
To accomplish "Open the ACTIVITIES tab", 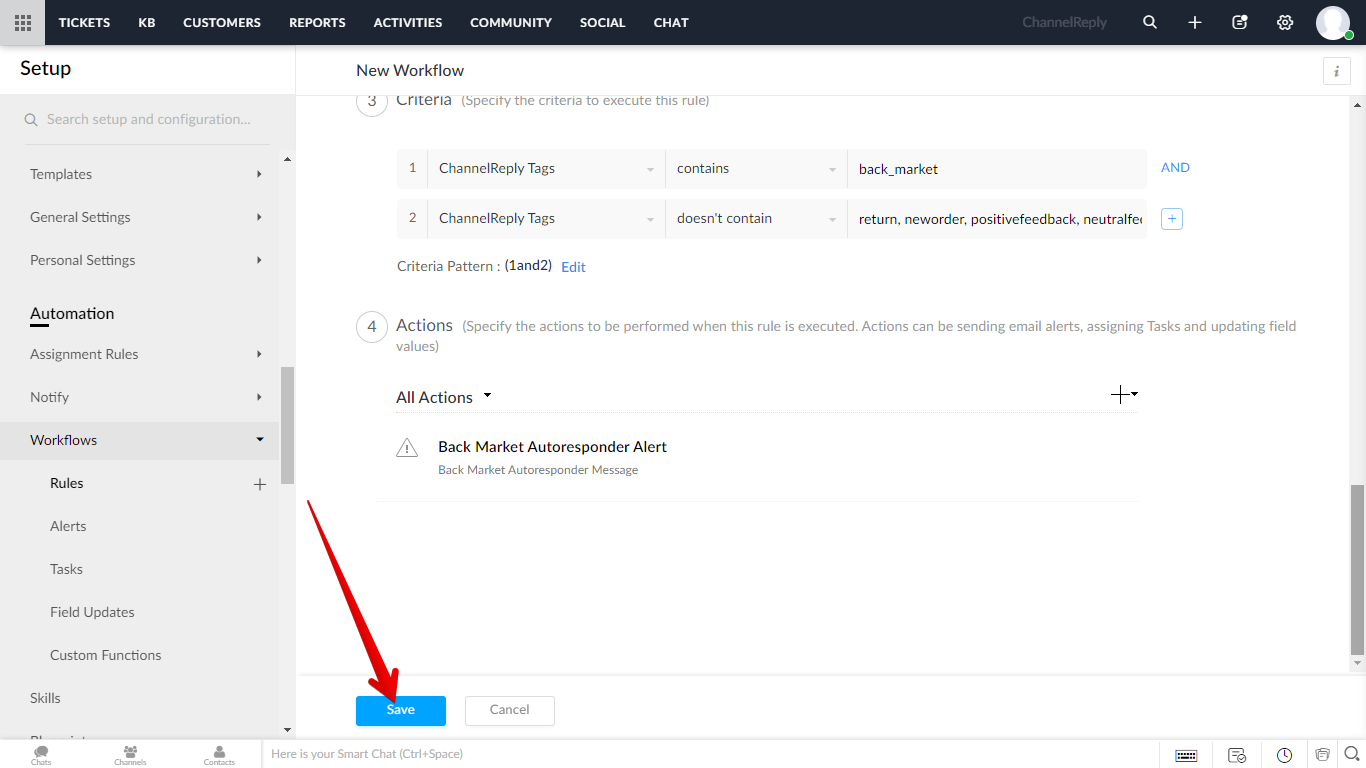I will pos(408,22).
